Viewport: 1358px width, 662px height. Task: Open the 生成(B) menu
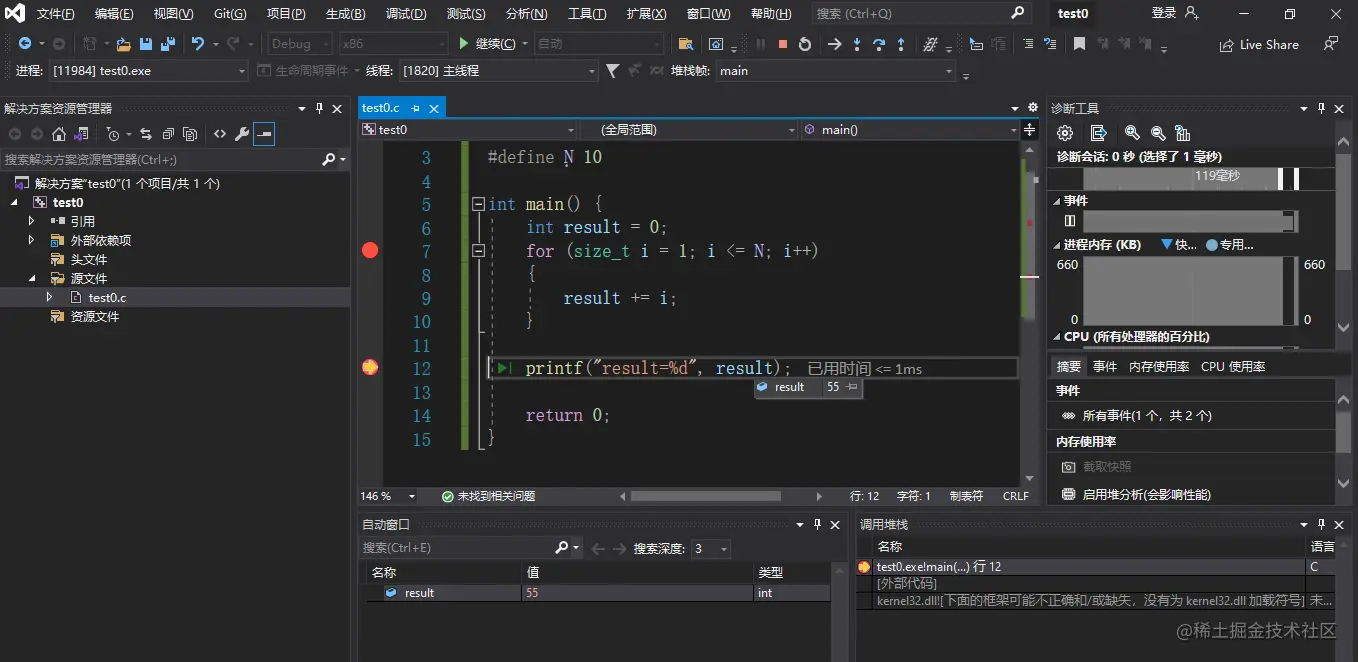(x=345, y=14)
